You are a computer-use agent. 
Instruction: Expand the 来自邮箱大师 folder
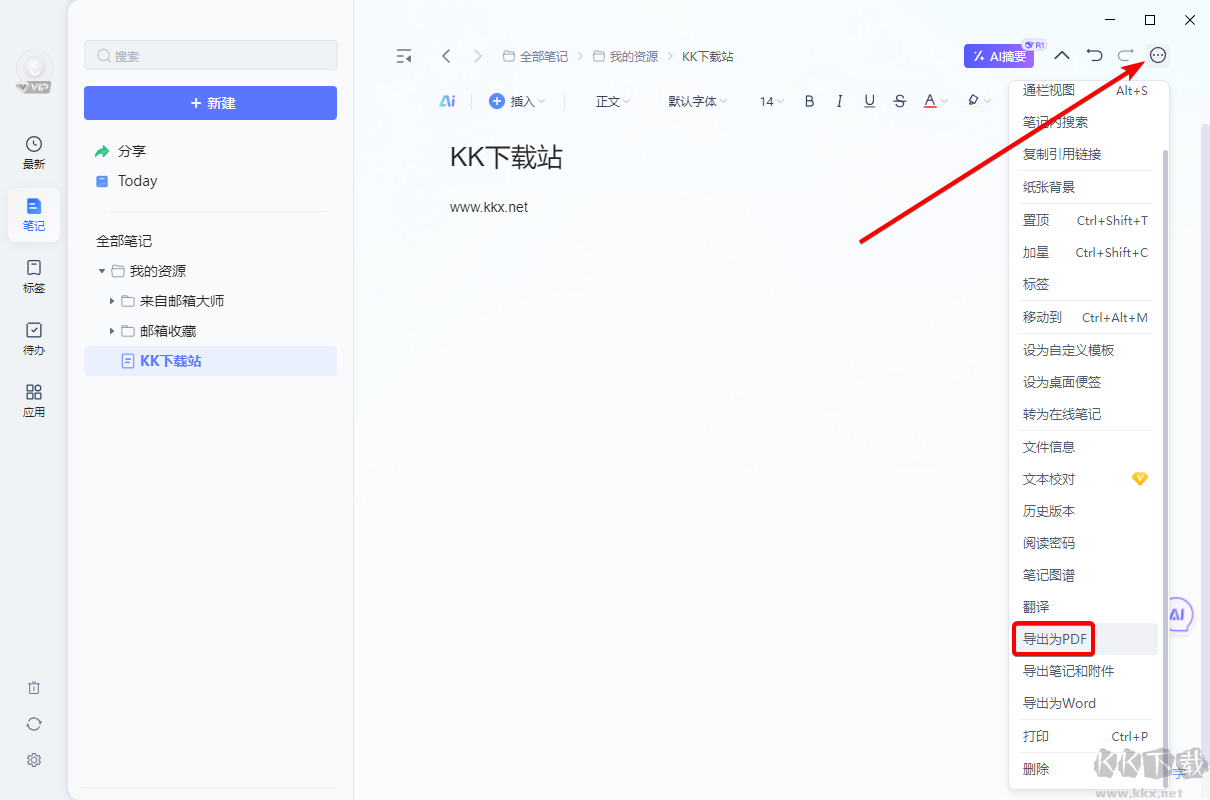[x=112, y=301]
